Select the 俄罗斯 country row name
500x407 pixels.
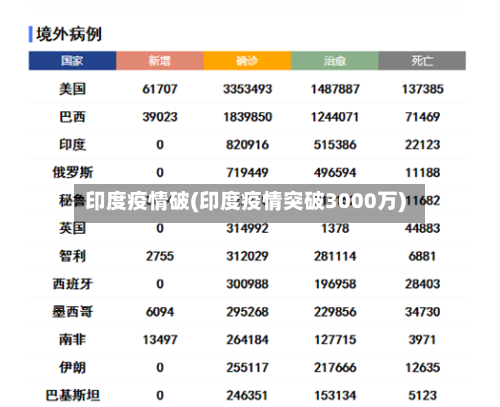72,173
